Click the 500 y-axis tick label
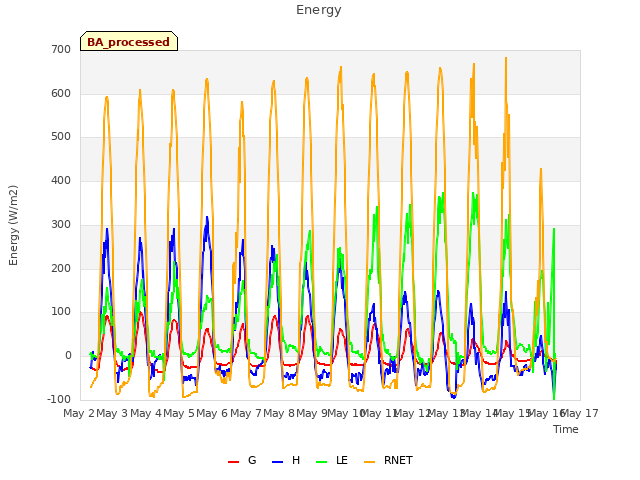This screenshot has width=640, height=480. [61, 137]
